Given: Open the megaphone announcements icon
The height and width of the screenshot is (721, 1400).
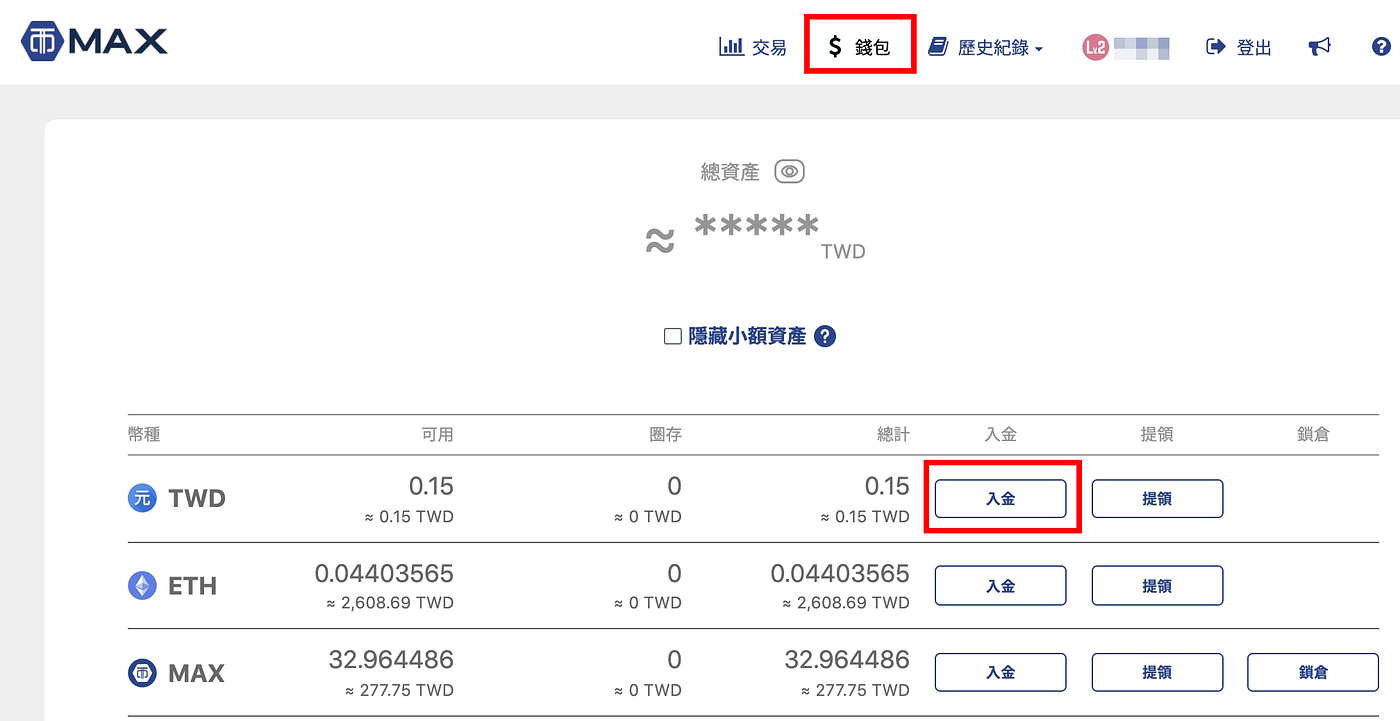Looking at the screenshot, I should click(x=1320, y=47).
